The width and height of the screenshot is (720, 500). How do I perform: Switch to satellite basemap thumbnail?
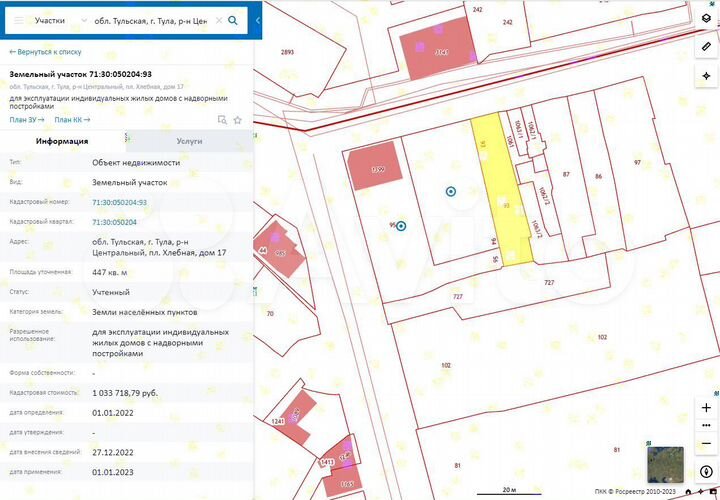[x=665, y=464]
